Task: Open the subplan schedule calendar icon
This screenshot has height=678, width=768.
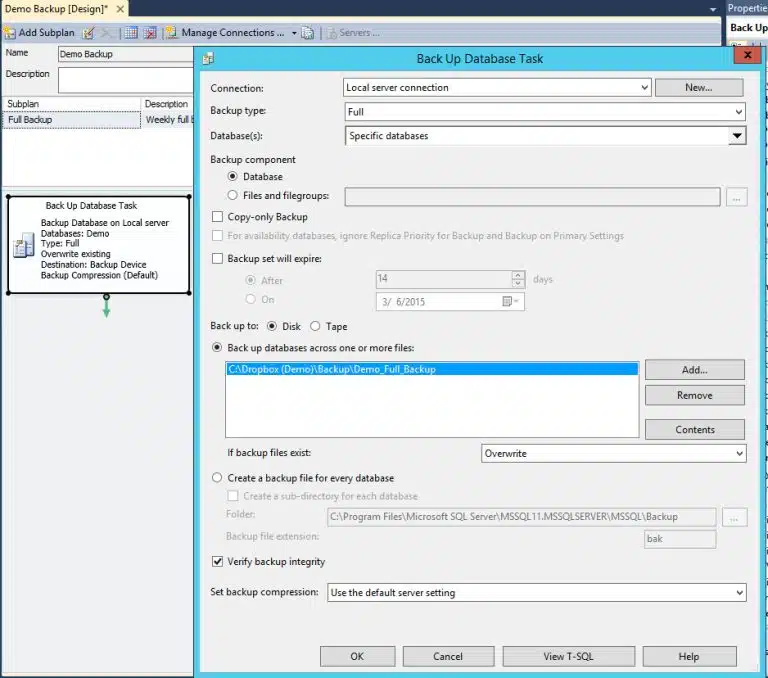Action: coord(131,33)
